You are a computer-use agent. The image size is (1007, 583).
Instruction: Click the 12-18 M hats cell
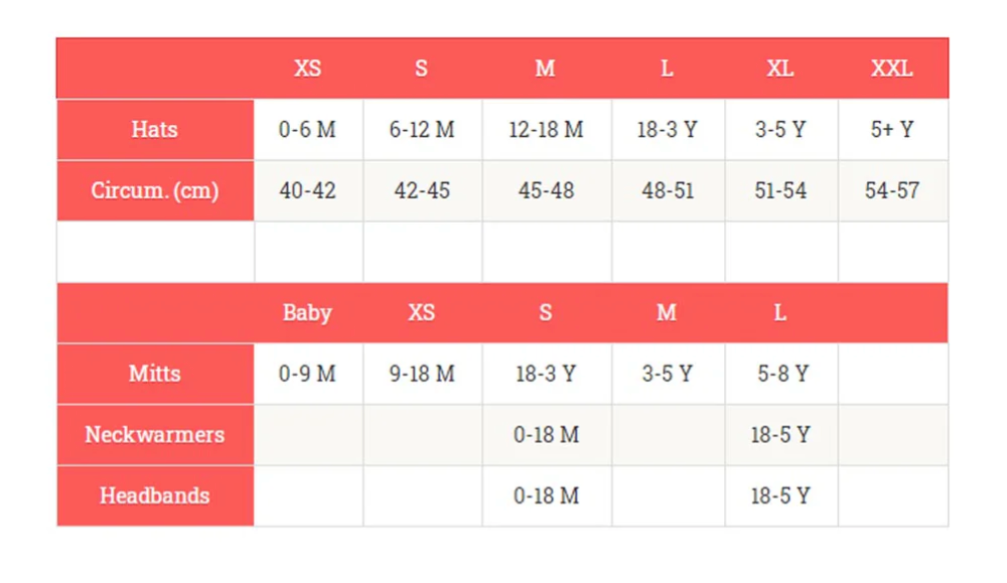point(546,130)
